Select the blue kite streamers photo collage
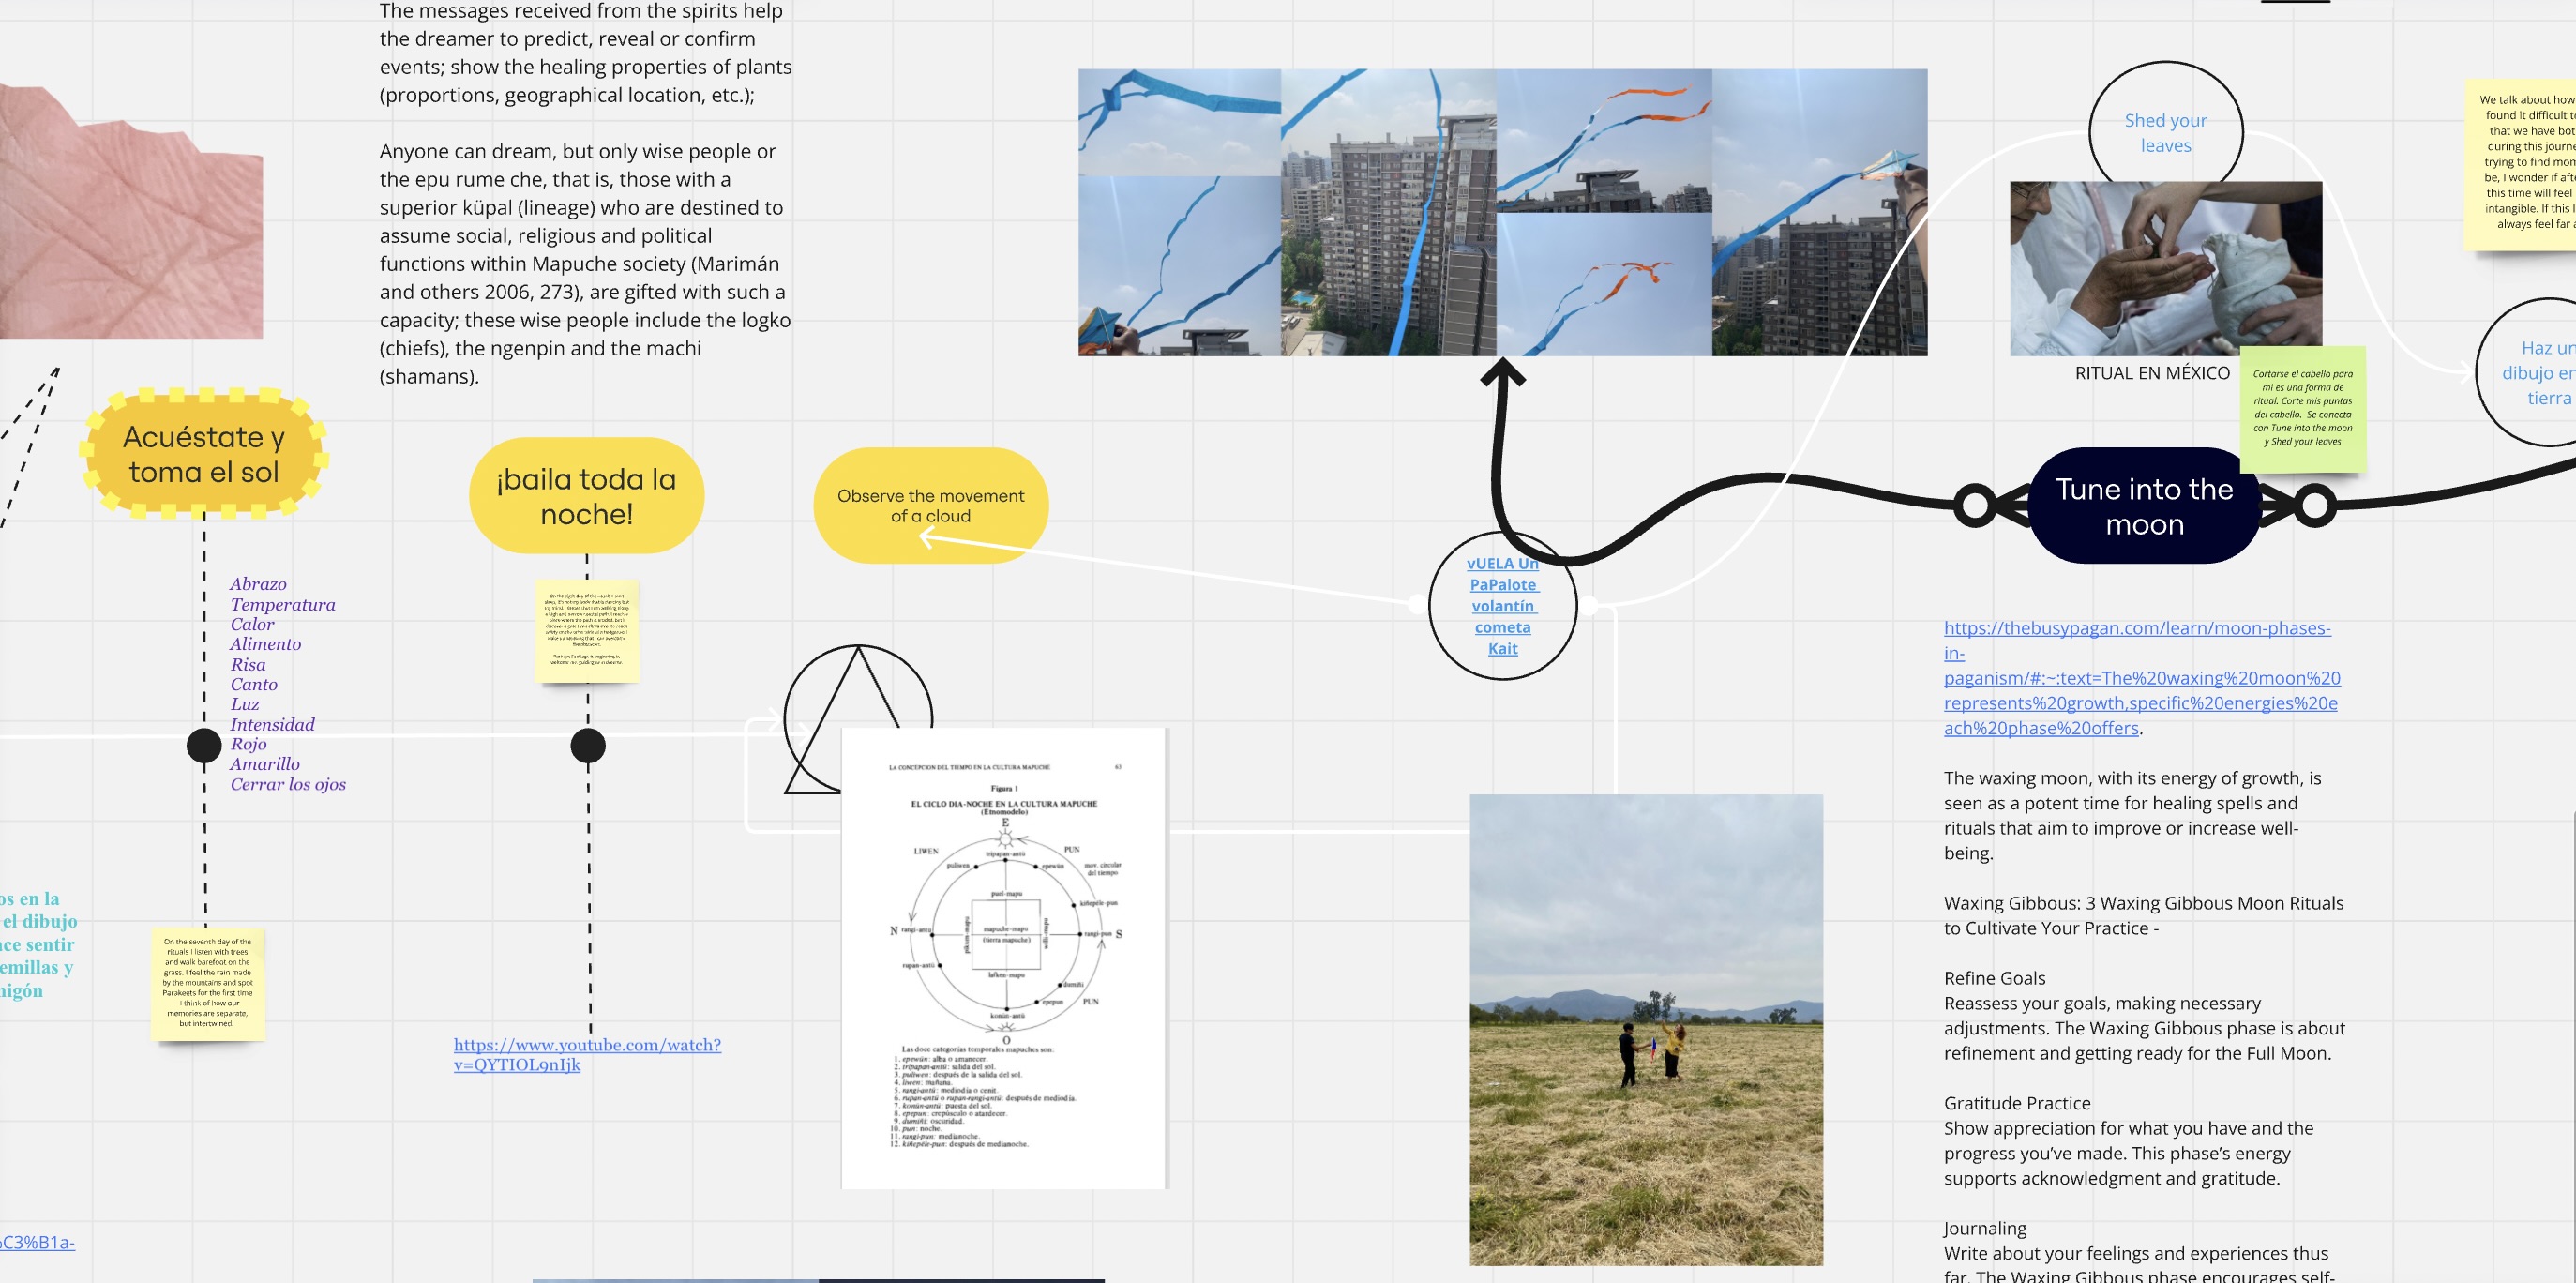 [x=1502, y=212]
